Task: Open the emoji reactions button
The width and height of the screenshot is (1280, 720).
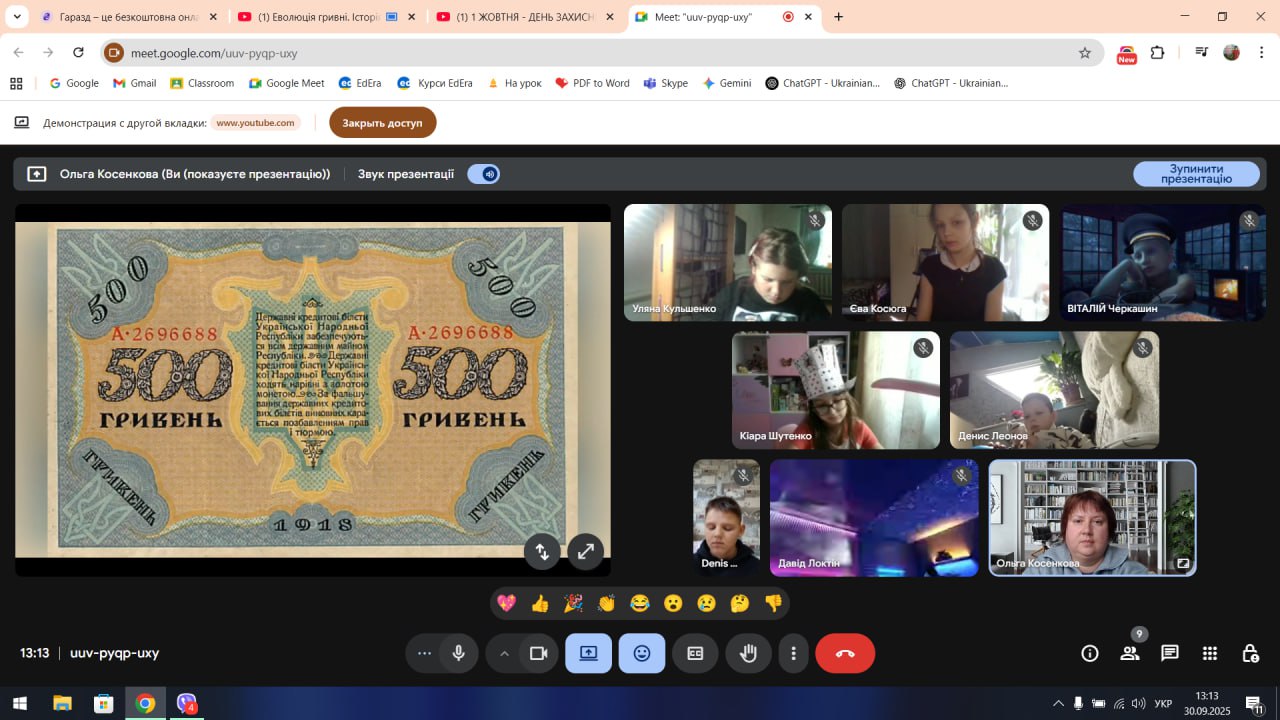Action: tap(641, 653)
